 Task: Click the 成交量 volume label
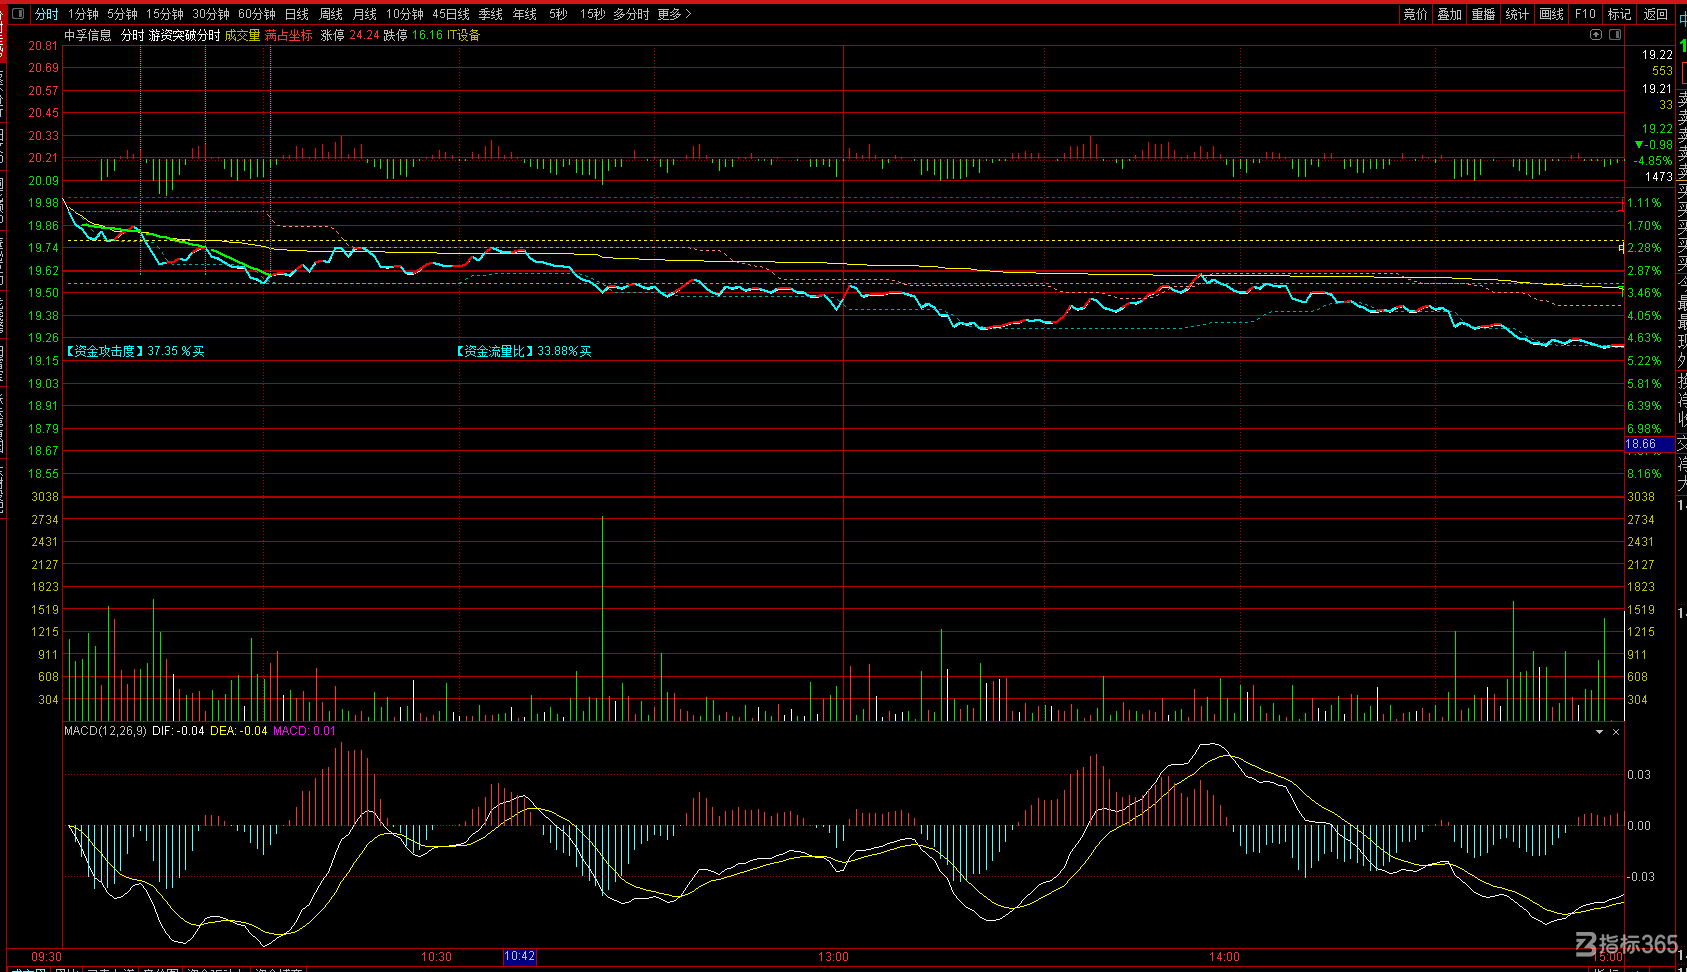point(242,35)
